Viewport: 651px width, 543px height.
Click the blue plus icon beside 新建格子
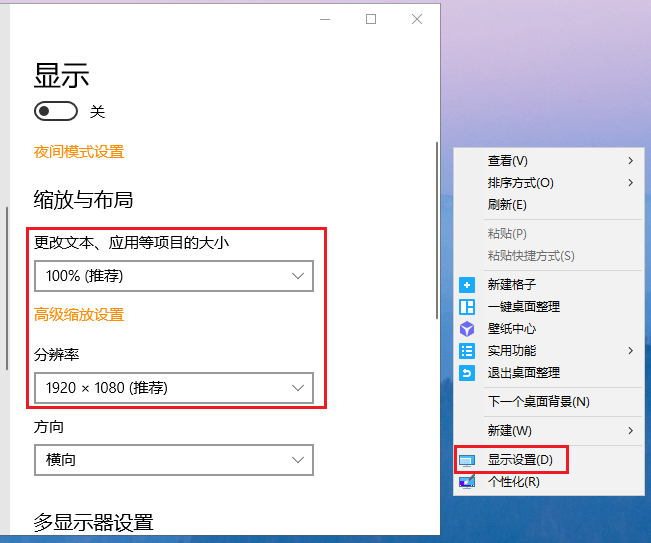(x=466, y=285)
